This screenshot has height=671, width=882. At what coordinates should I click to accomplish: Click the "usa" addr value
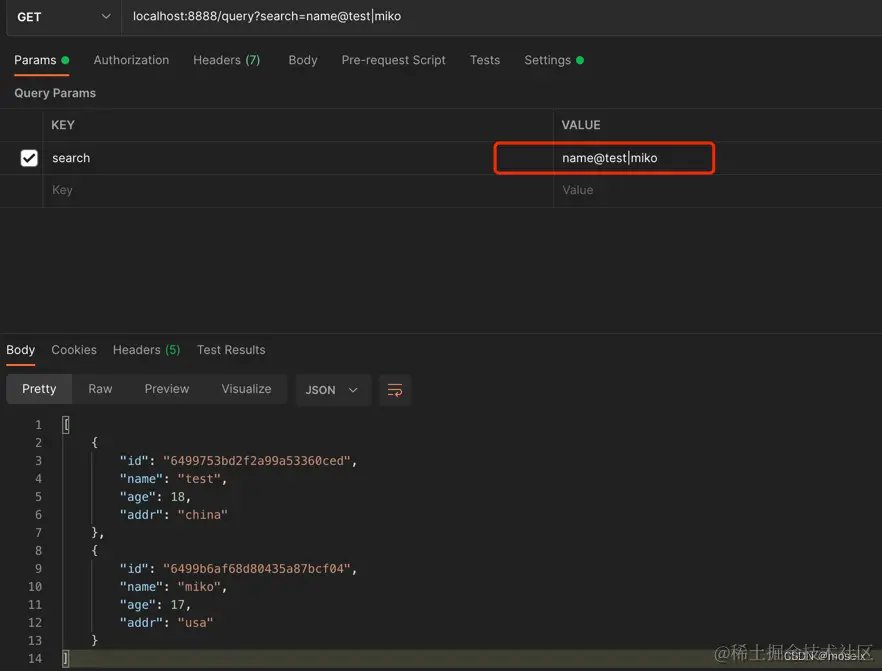pyautogui.click(x=195, y=623)
